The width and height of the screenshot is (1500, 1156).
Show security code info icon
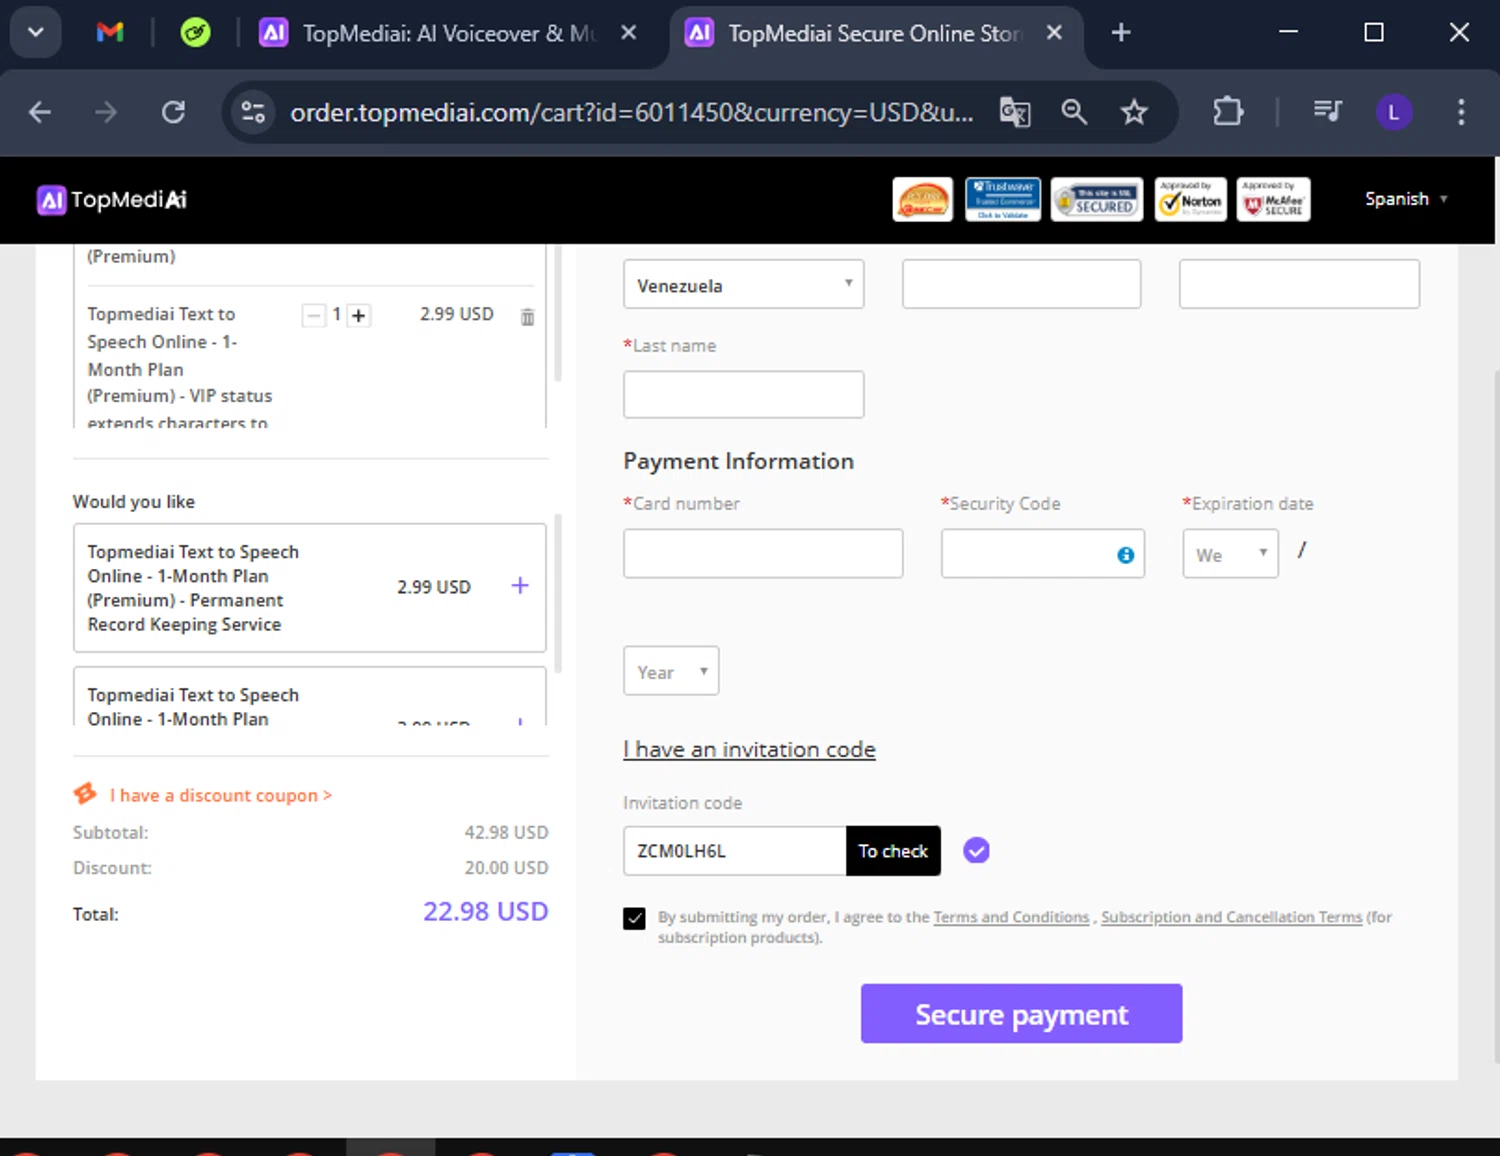(1125, 555)
